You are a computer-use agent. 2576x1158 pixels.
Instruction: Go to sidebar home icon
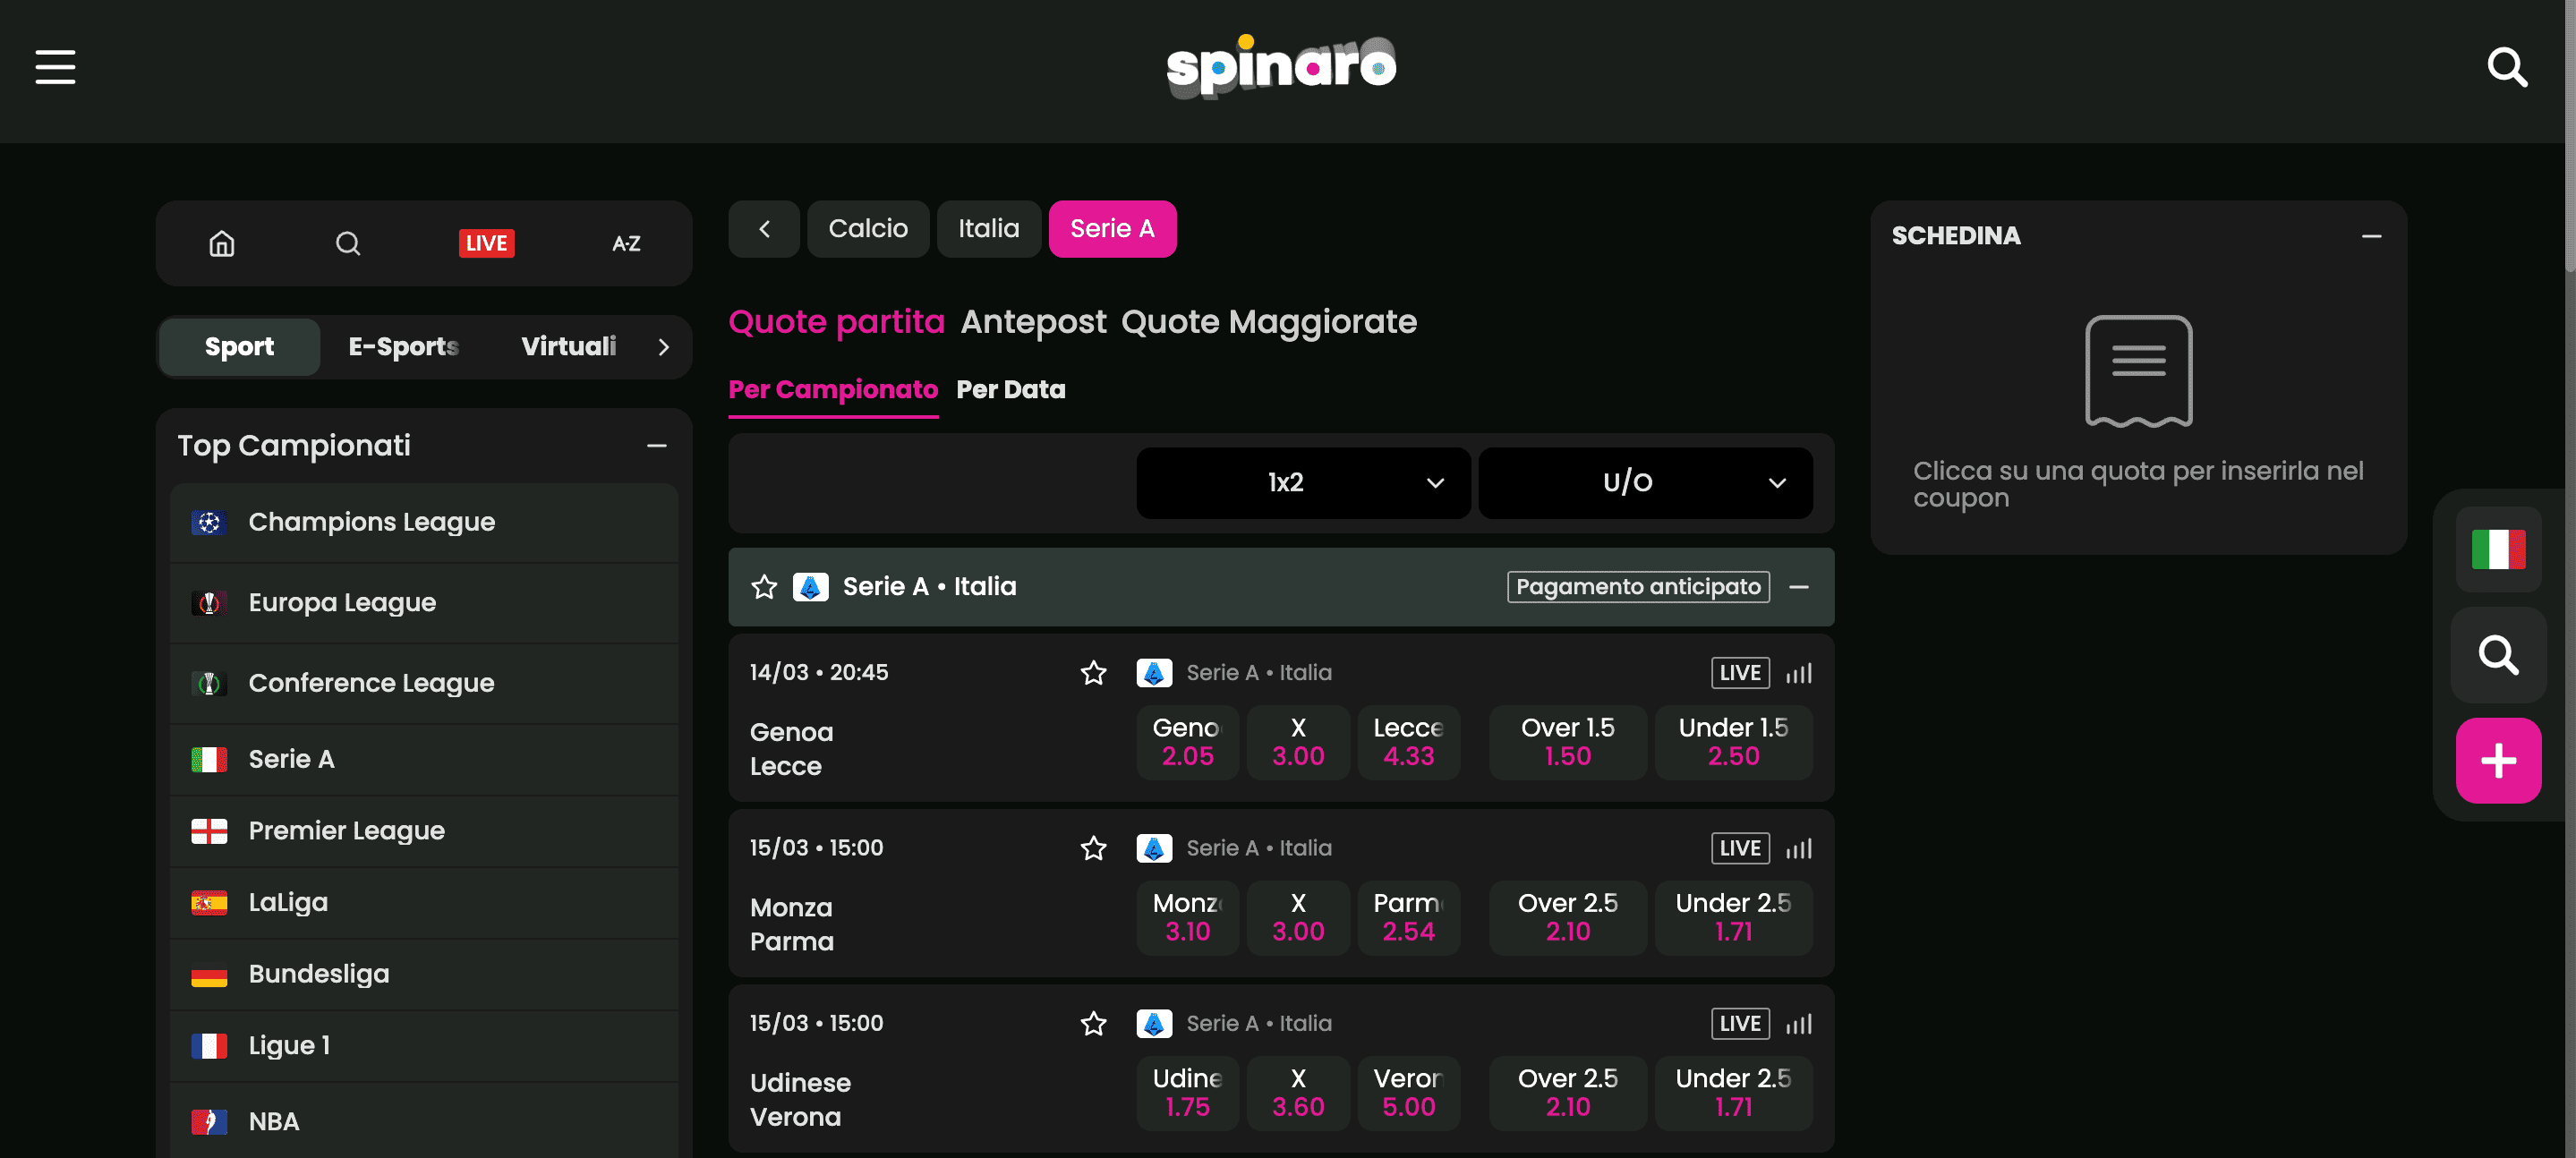(222, 243)
